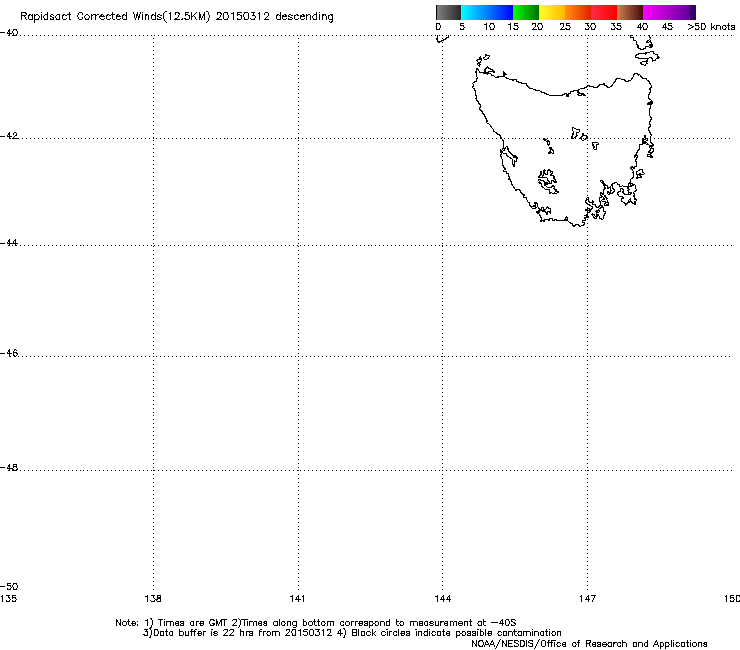Click the -42 latitude axis label
This screenshot has width=740, height=650.
(x=9, y=135)
